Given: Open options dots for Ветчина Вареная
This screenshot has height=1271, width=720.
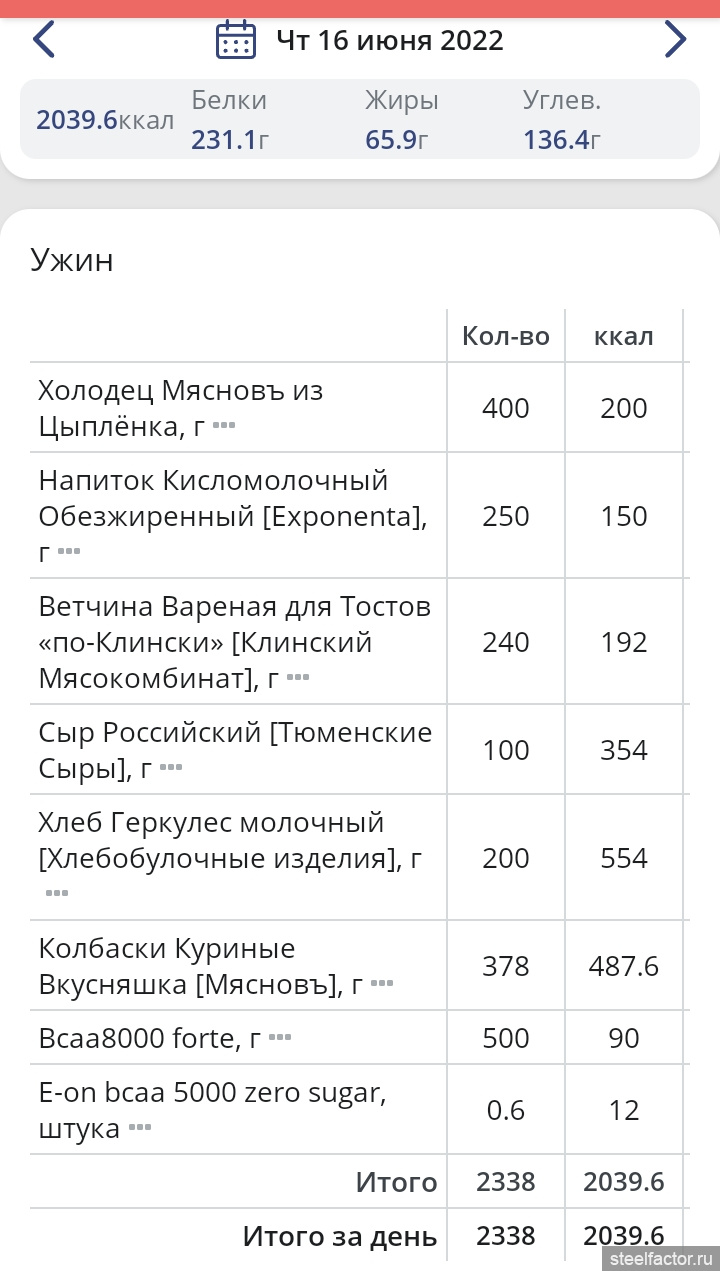Looking at the screenshot, I should point(298,677).
